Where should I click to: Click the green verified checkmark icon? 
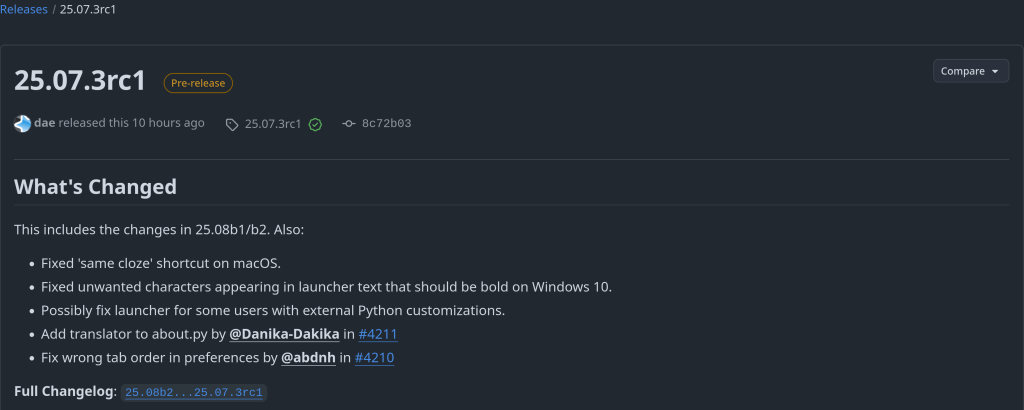click(315, 124)
